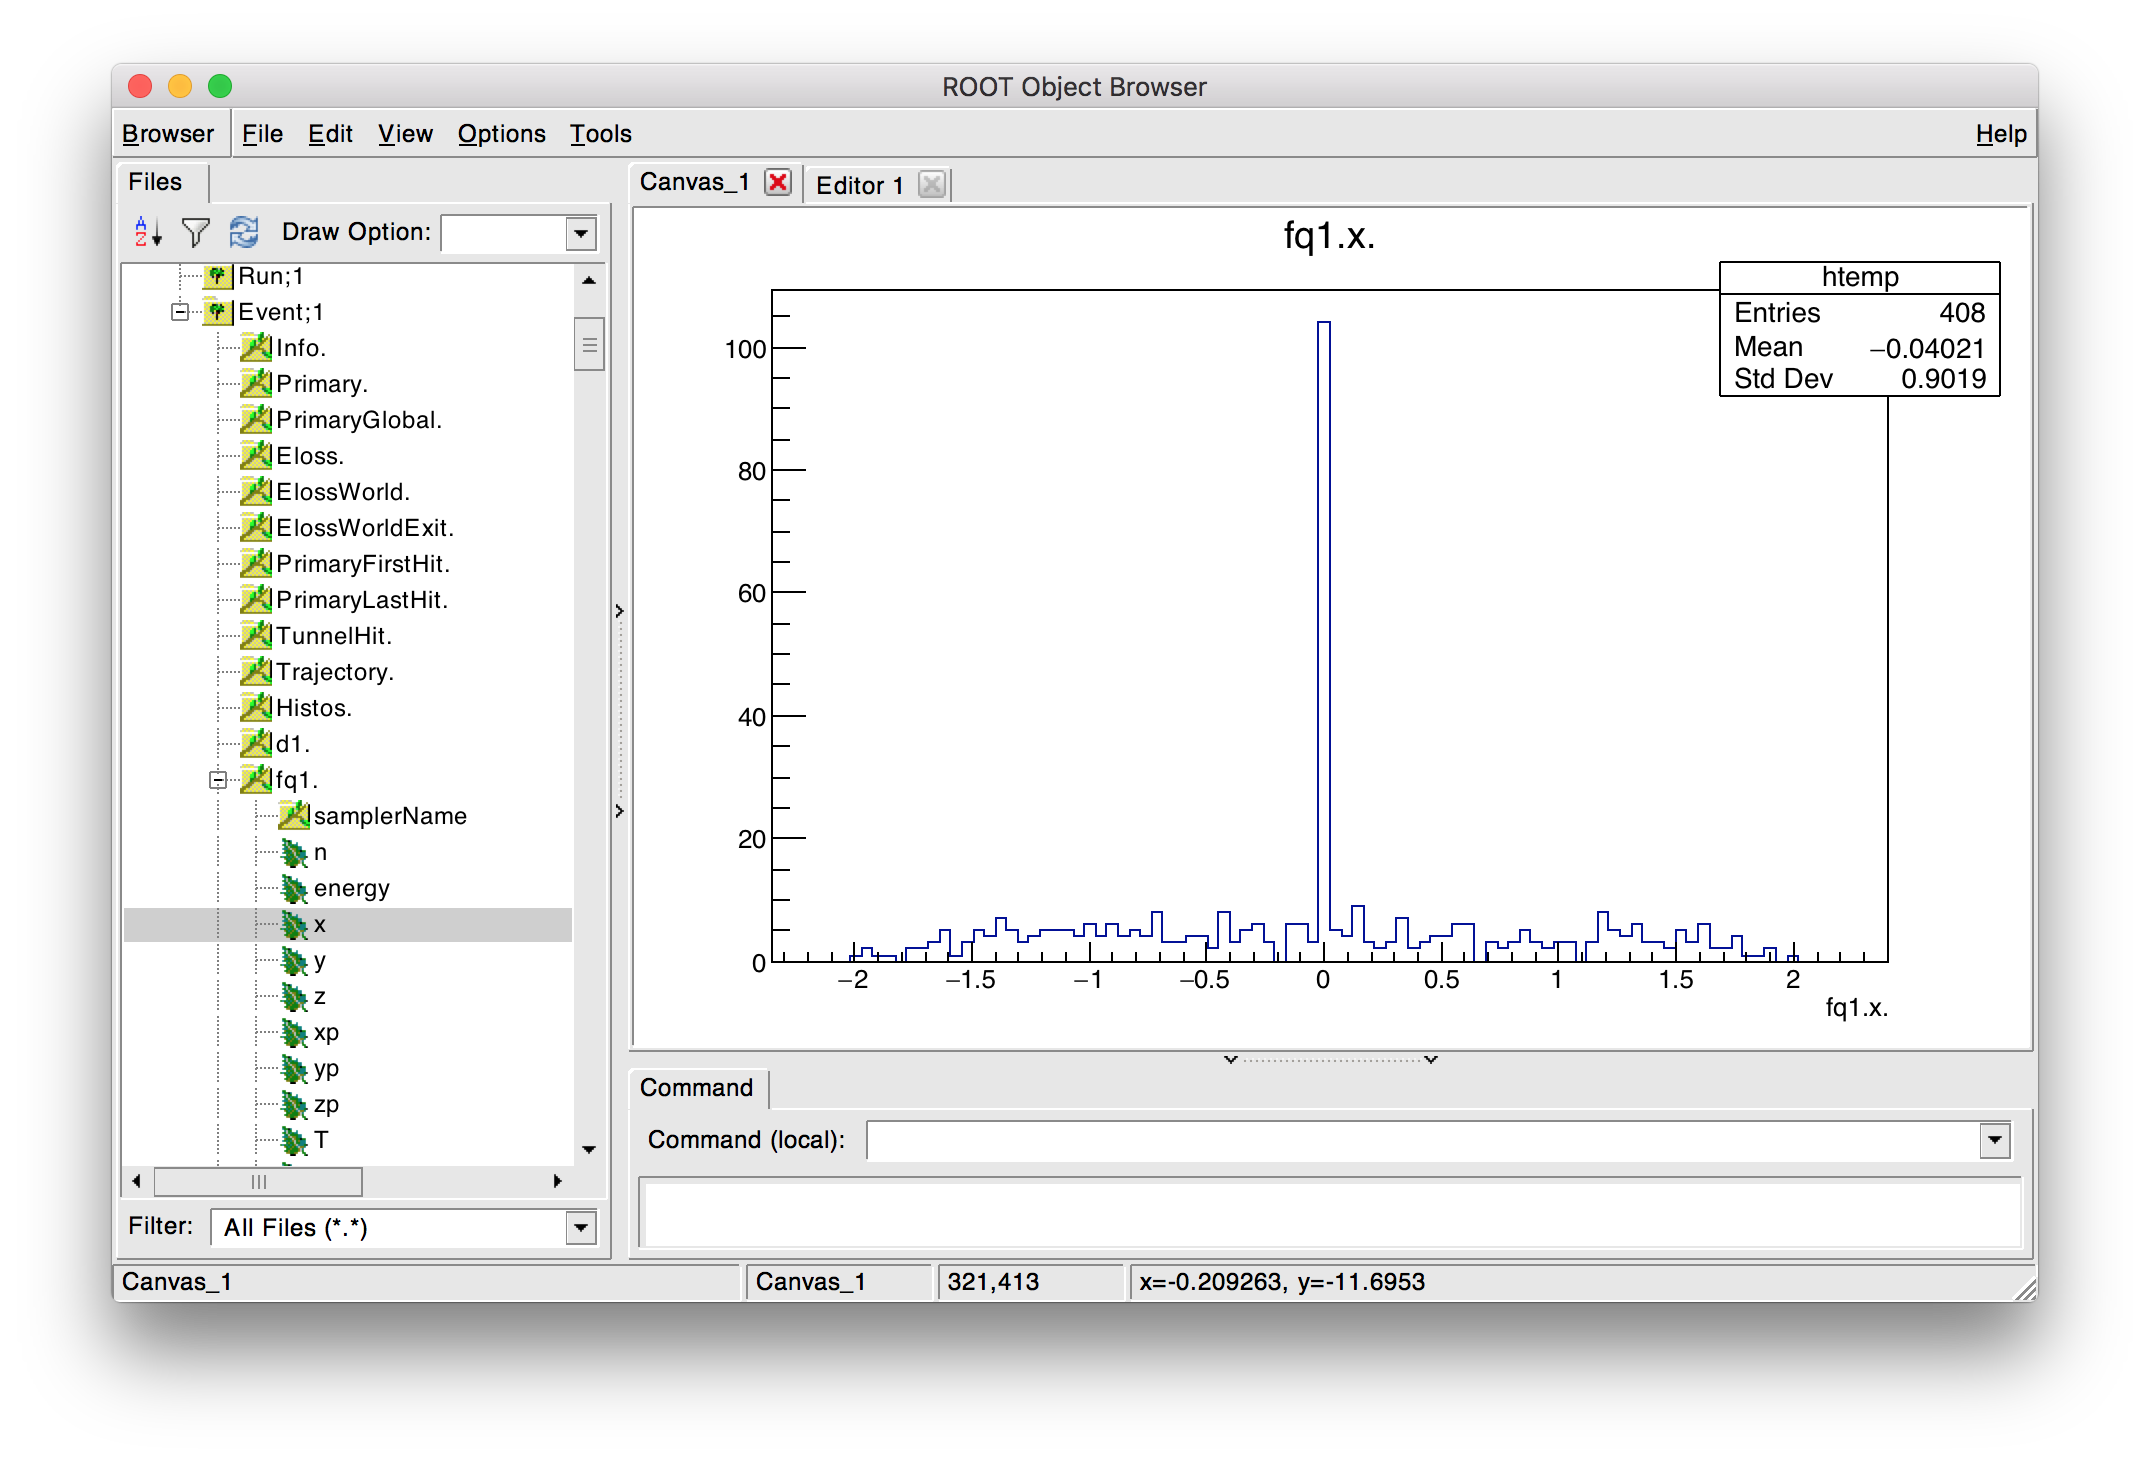Open the Filter file type dropdown

click(581, 1227)
